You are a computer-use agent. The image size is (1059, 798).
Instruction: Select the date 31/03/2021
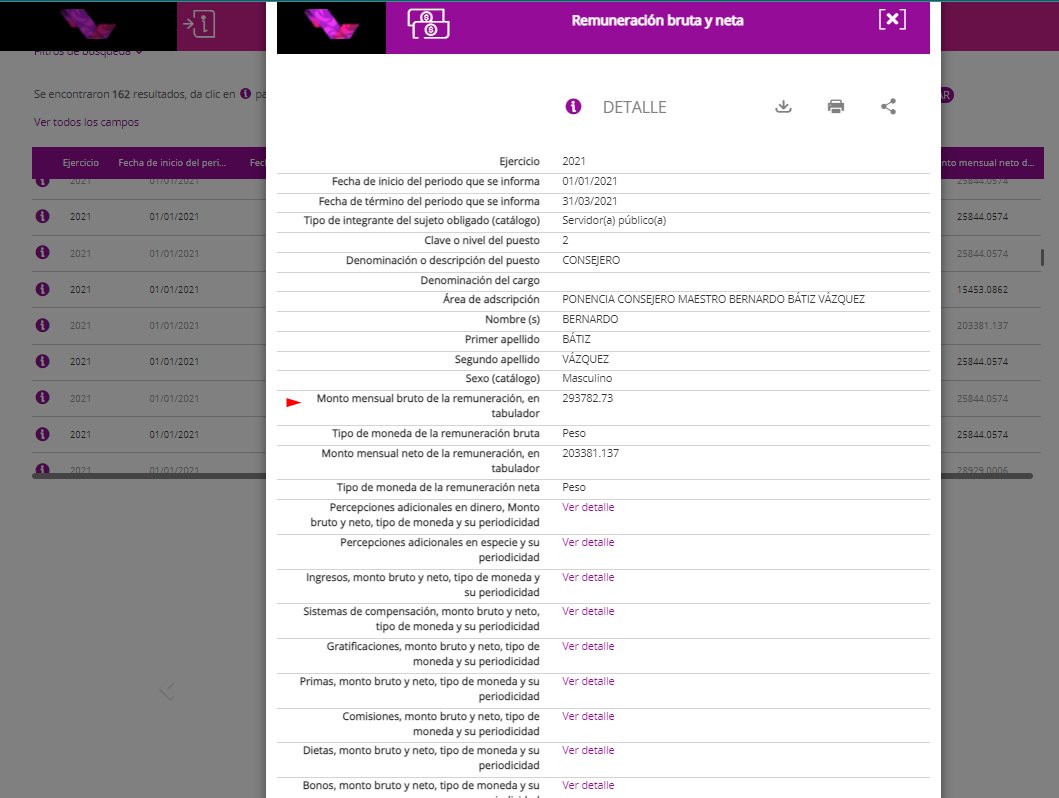point(590,201)
